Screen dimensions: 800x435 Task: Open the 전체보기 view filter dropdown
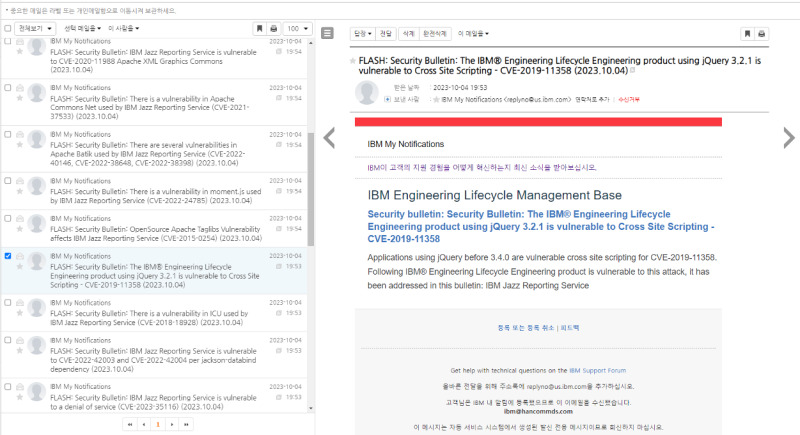[x=35, y=29]
